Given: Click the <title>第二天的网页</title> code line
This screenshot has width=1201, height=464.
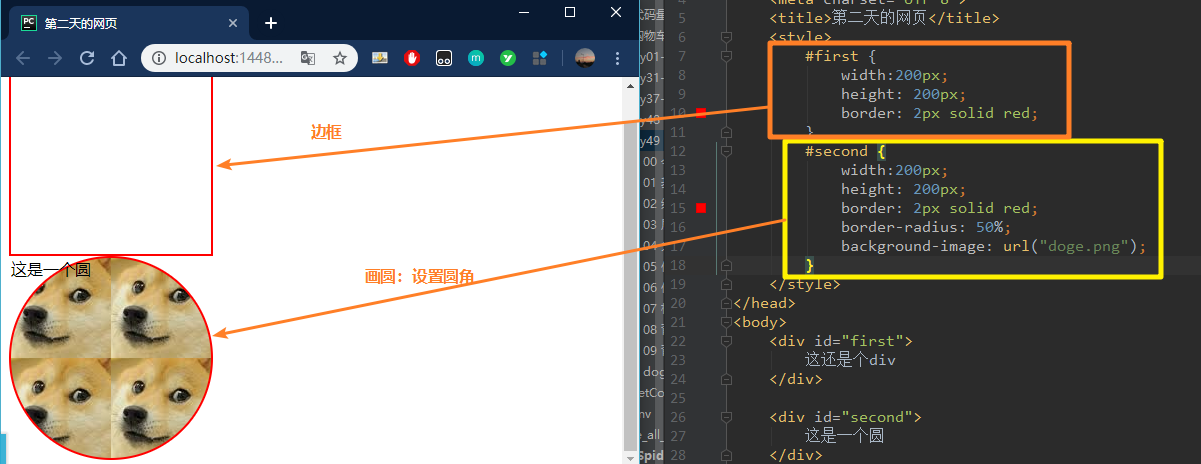Looking at the screenshot, I should coord(884,17).
